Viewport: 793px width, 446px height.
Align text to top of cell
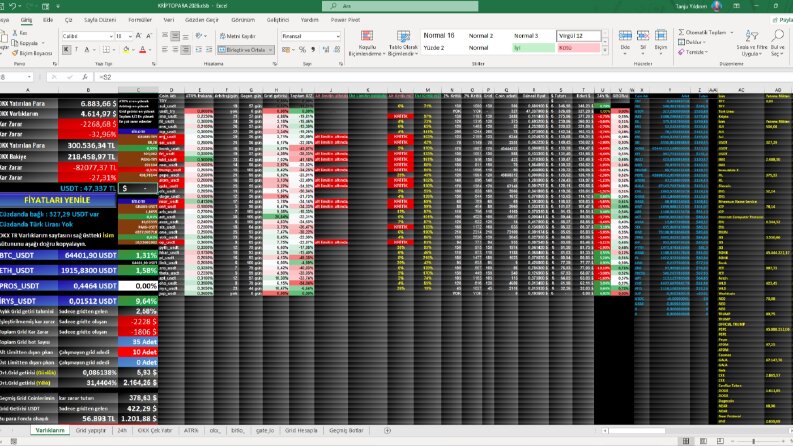click(165, 36)
